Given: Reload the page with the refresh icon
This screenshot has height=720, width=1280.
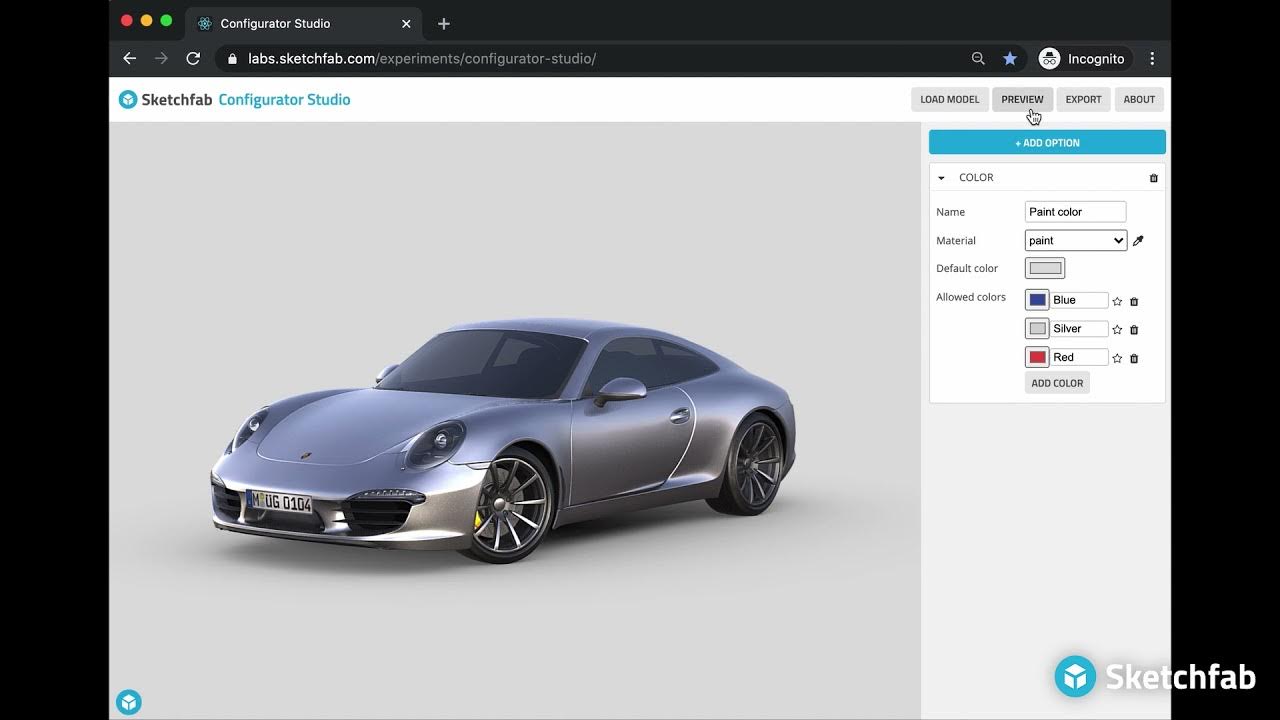Looking at the screenshot, I should (x=193, y=58).
